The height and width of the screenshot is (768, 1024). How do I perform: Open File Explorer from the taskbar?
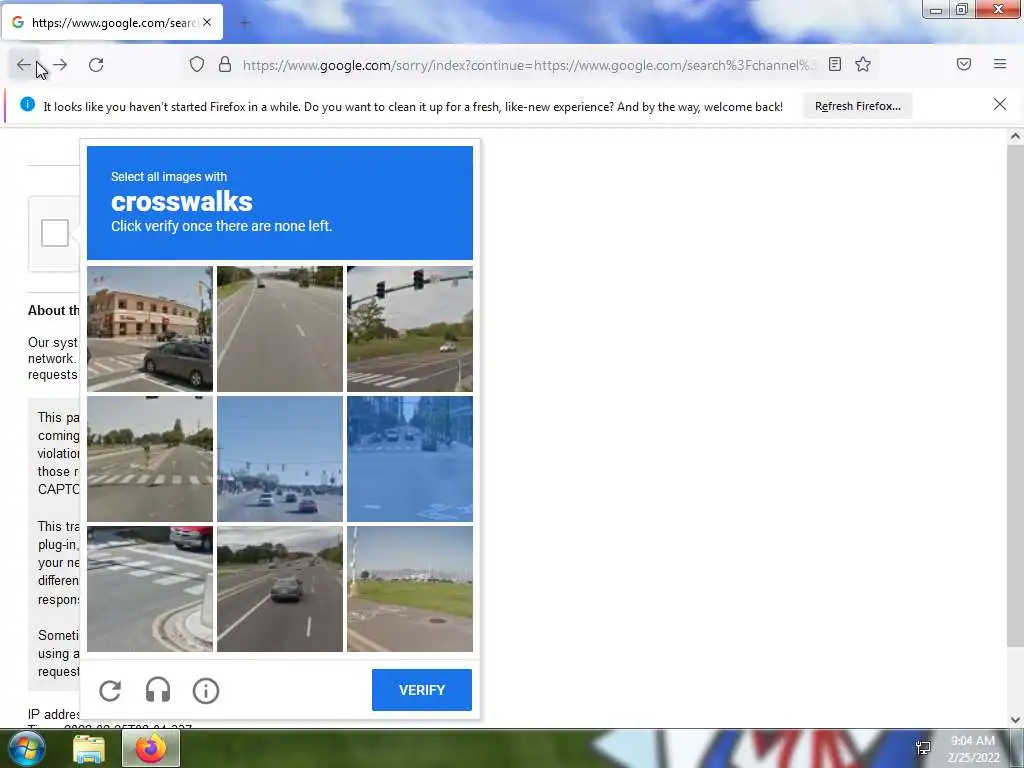pos(89,749)
